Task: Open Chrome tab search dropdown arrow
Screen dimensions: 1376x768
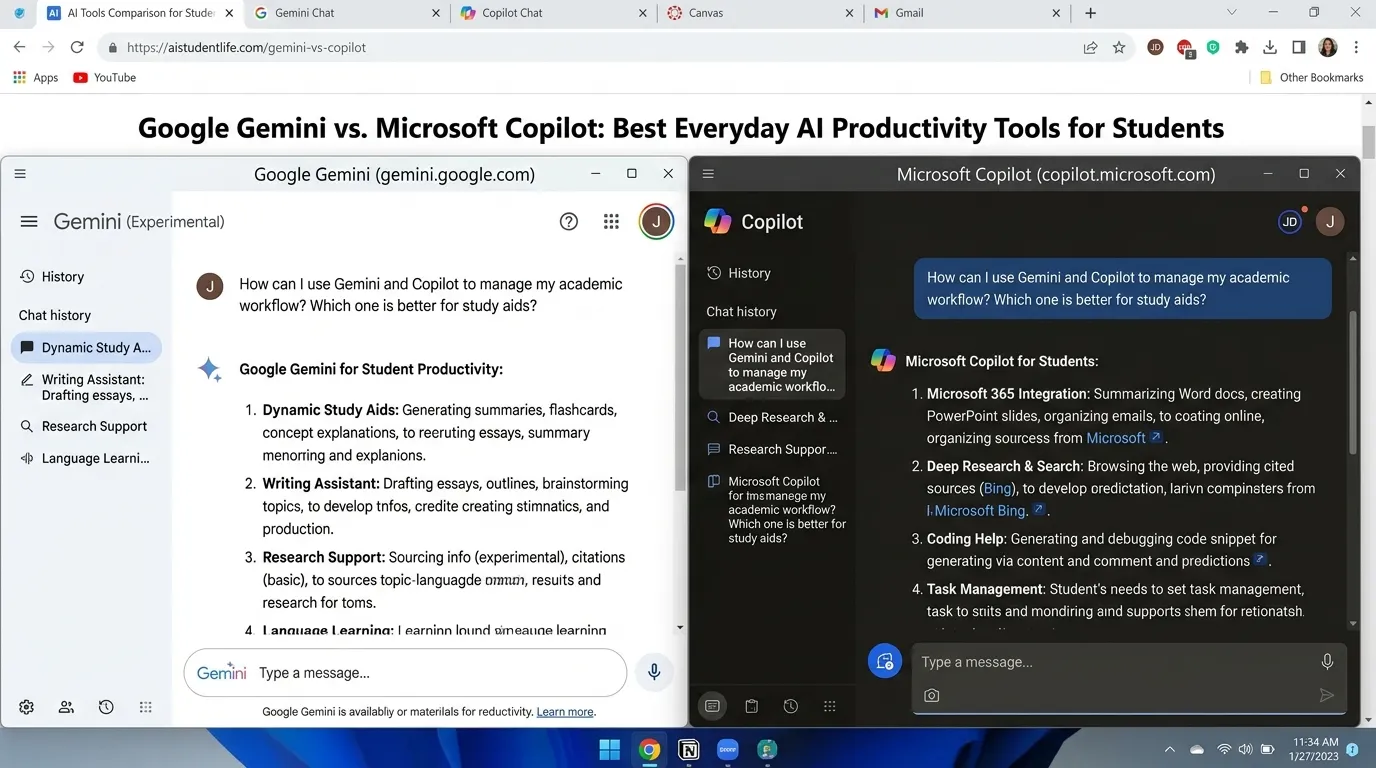Action: [1232, 13]
